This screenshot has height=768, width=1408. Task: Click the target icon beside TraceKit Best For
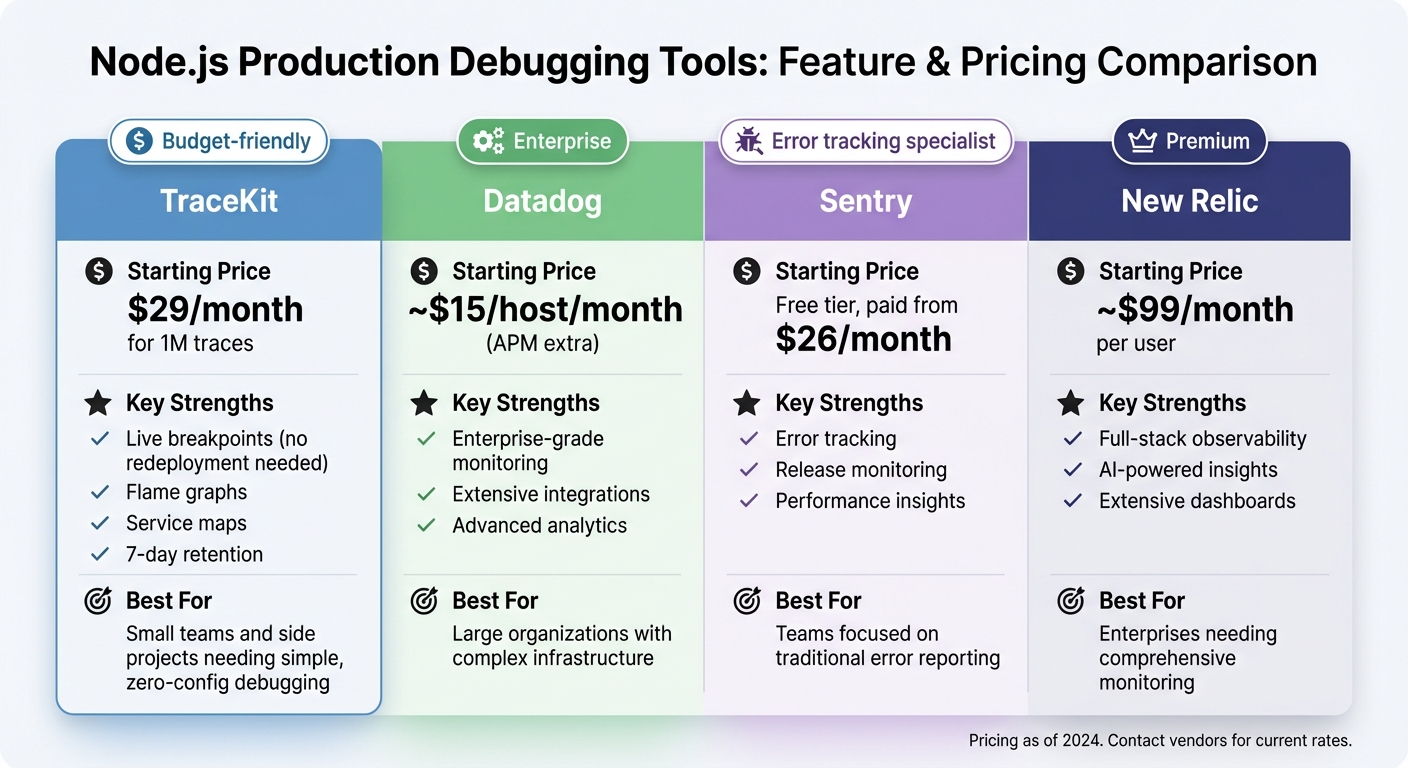click(98, 601)
